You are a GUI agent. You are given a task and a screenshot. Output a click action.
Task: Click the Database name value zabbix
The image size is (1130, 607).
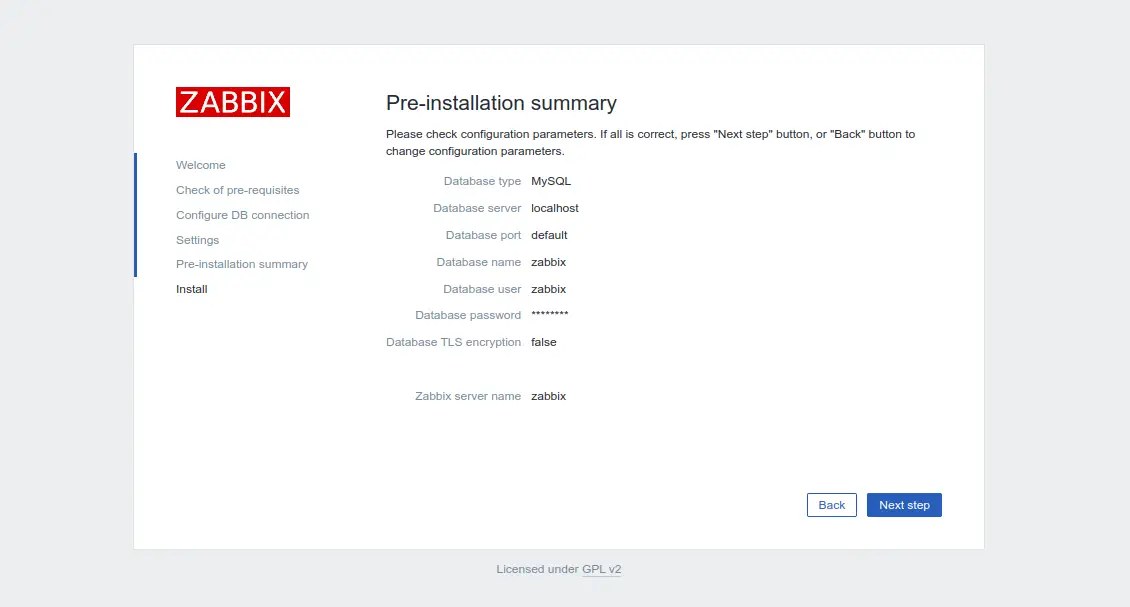548,262
